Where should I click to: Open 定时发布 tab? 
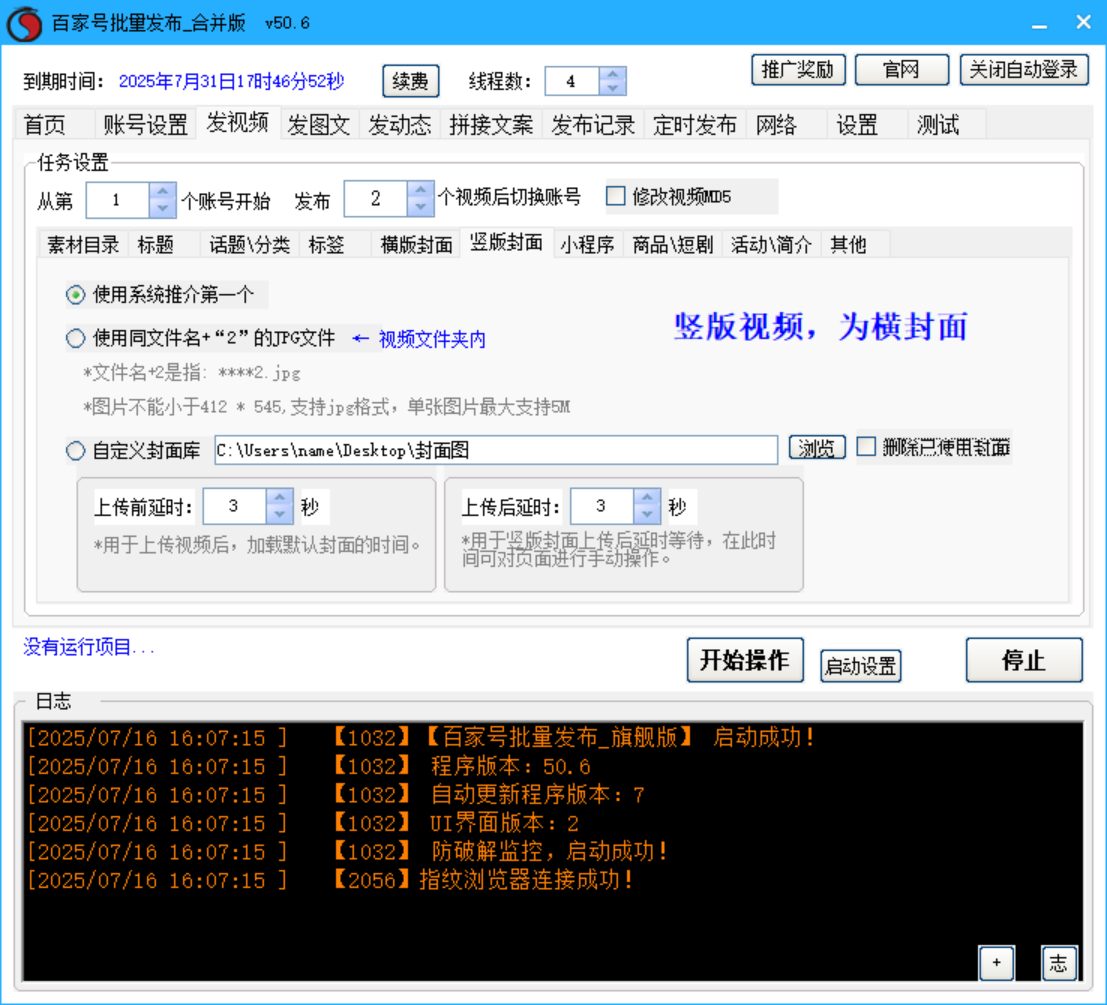[x=695, y=125]
